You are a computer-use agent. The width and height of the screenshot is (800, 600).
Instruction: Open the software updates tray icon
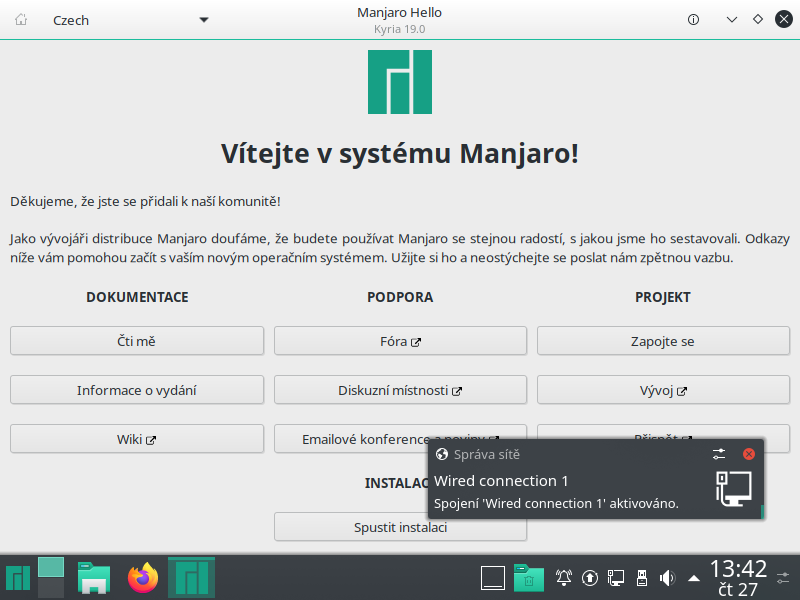(x=588, y=577)
